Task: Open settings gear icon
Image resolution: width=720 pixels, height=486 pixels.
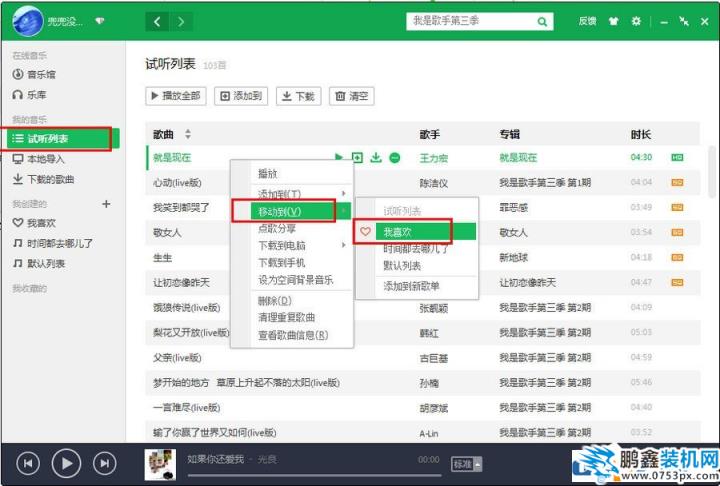Action: pyautogui.click(x=636, y=21)
